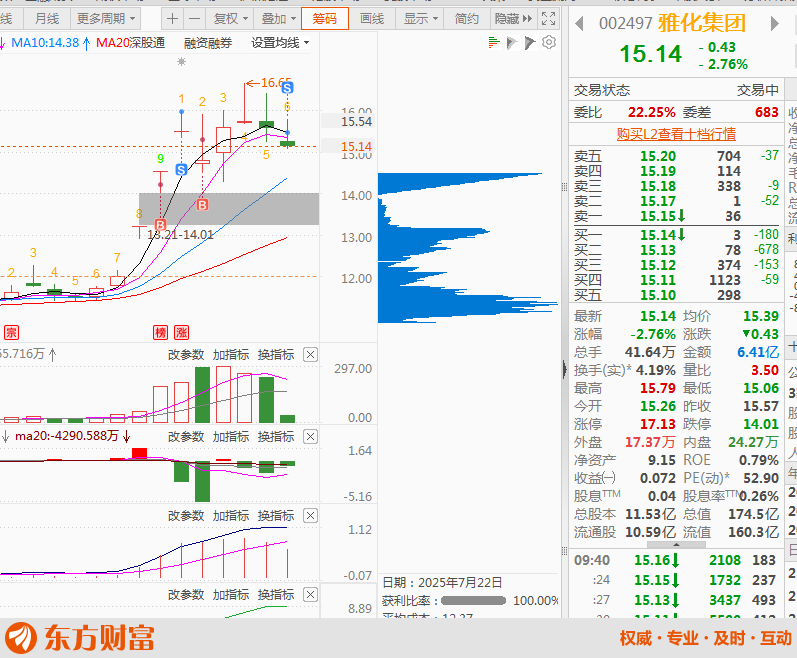Close the ma20 capital flow indicator panel
Screen dimensions: 797x658
tap(310, 436)
